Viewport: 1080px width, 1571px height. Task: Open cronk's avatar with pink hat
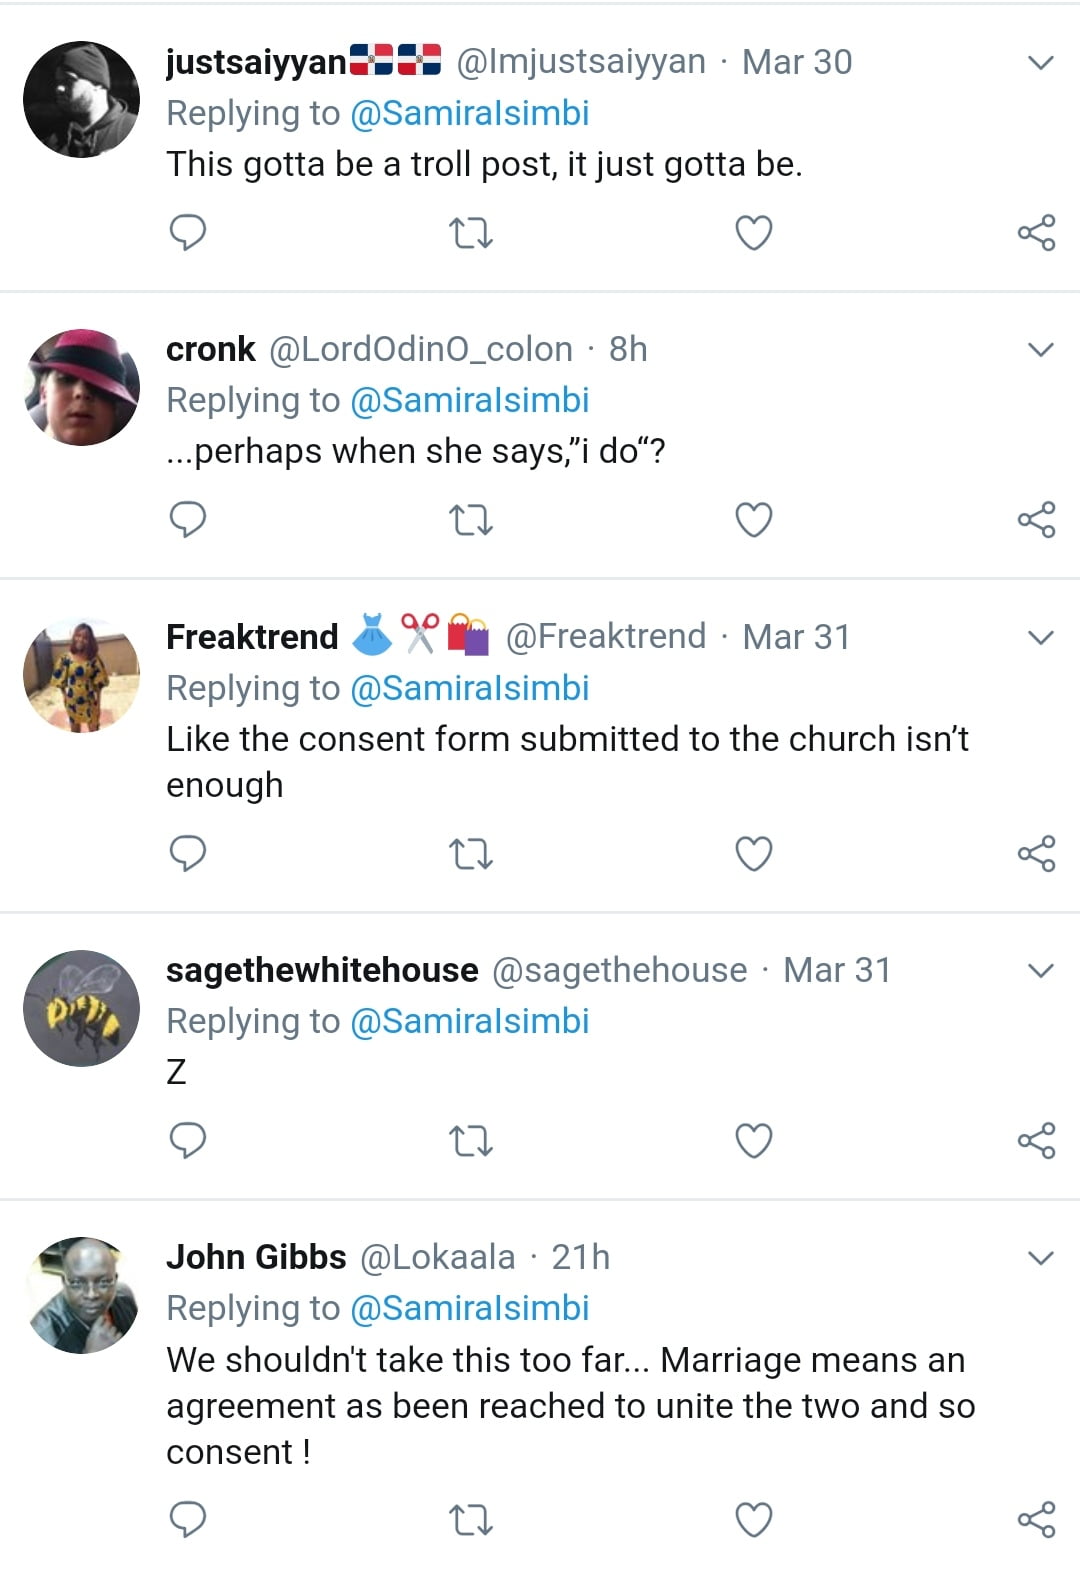tap(82, 387)
